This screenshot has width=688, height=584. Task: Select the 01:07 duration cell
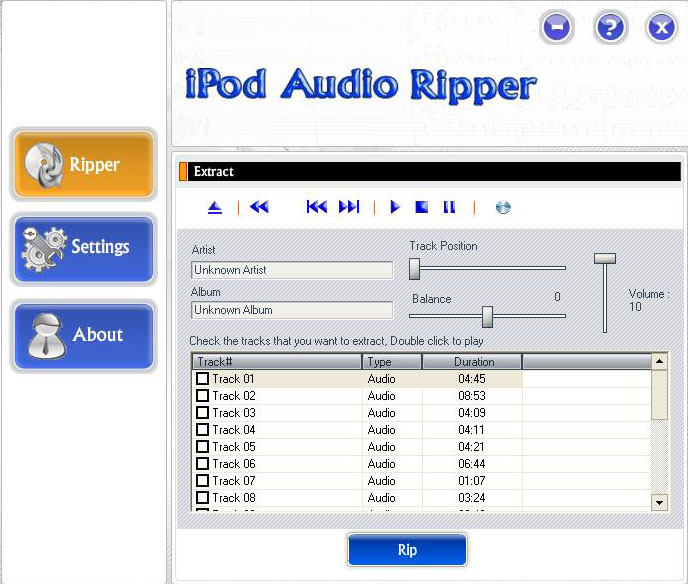[472, 480]
